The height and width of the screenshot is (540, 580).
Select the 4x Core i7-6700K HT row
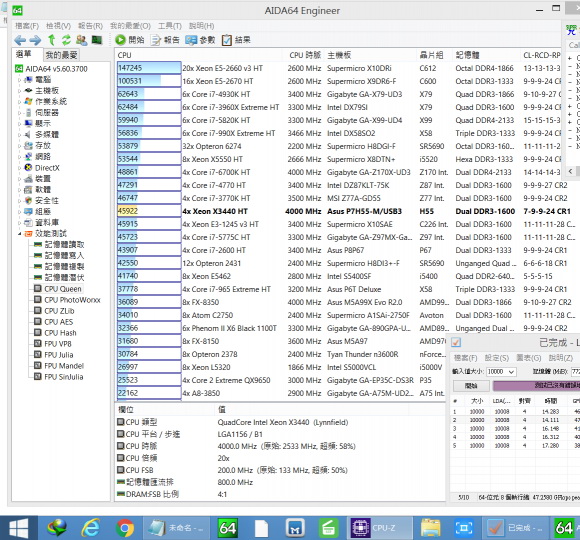click(339, 172)
